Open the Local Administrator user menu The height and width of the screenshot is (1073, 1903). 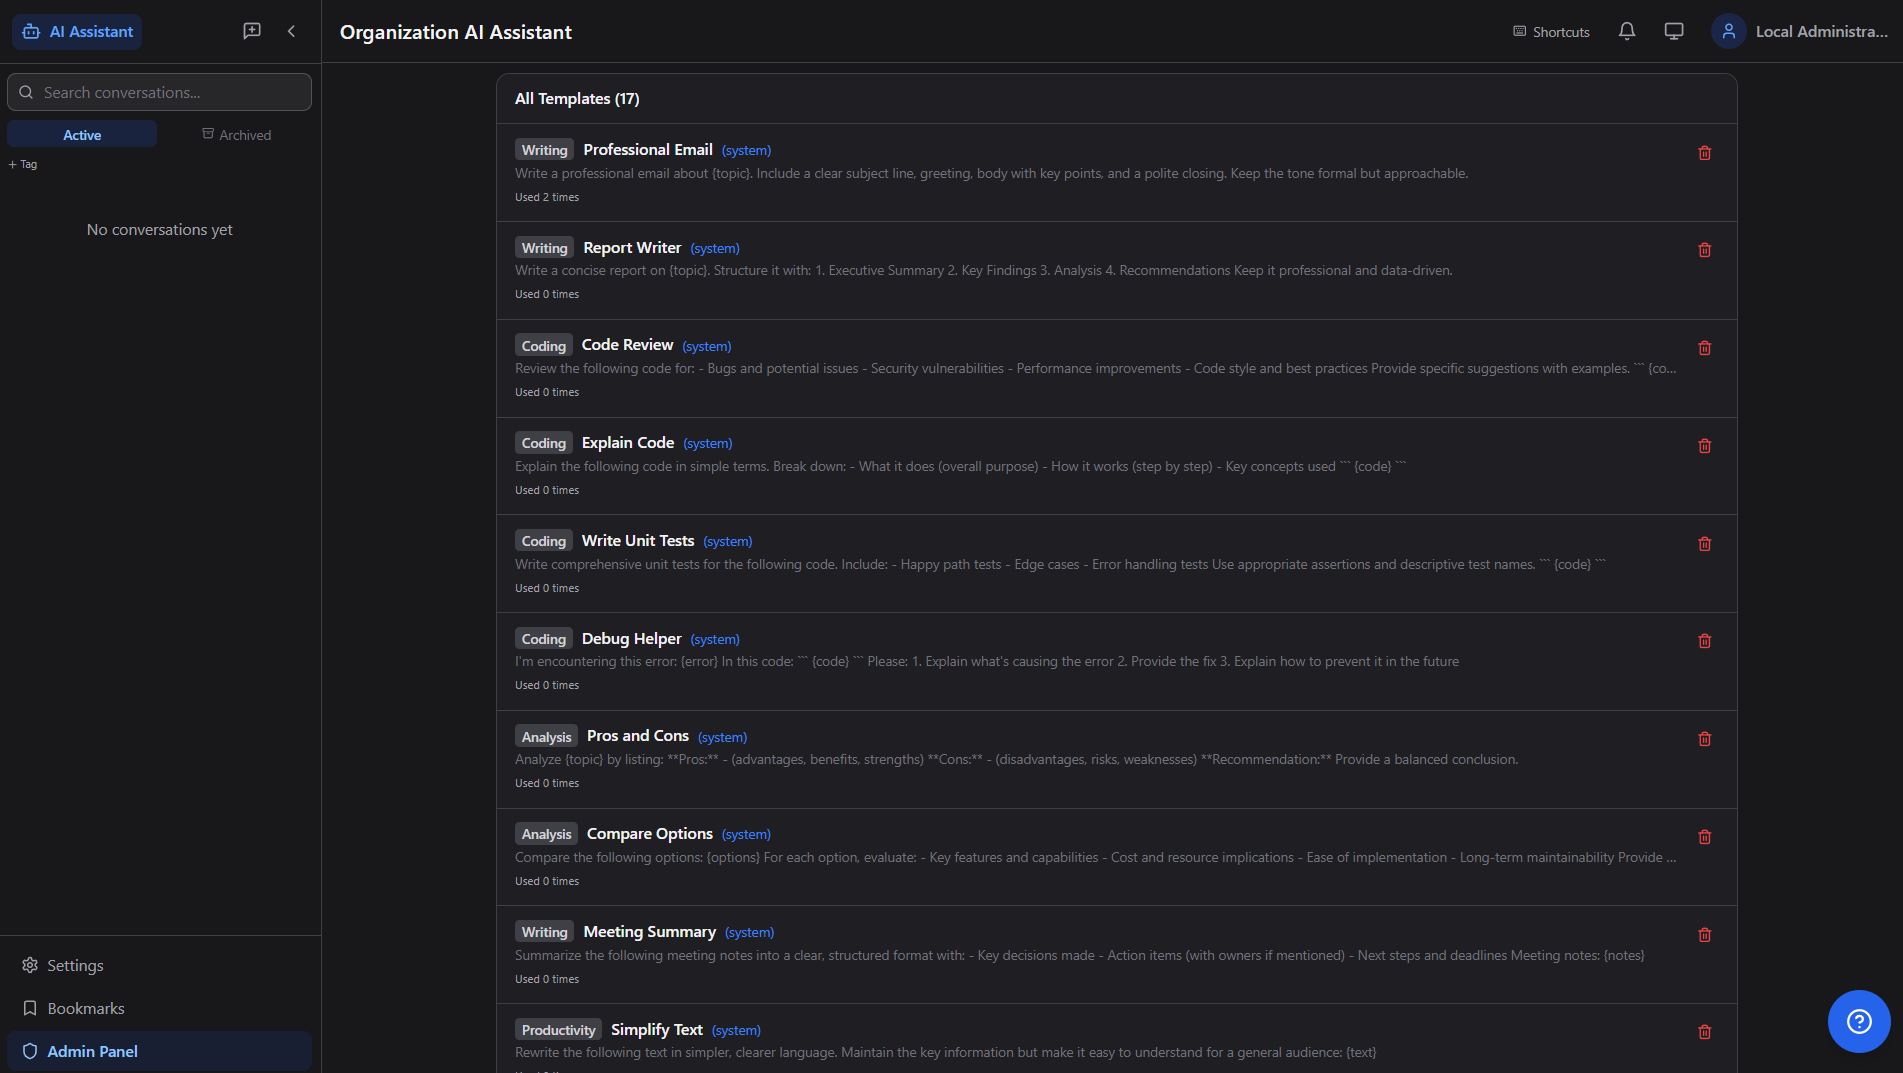[1800, 31]
